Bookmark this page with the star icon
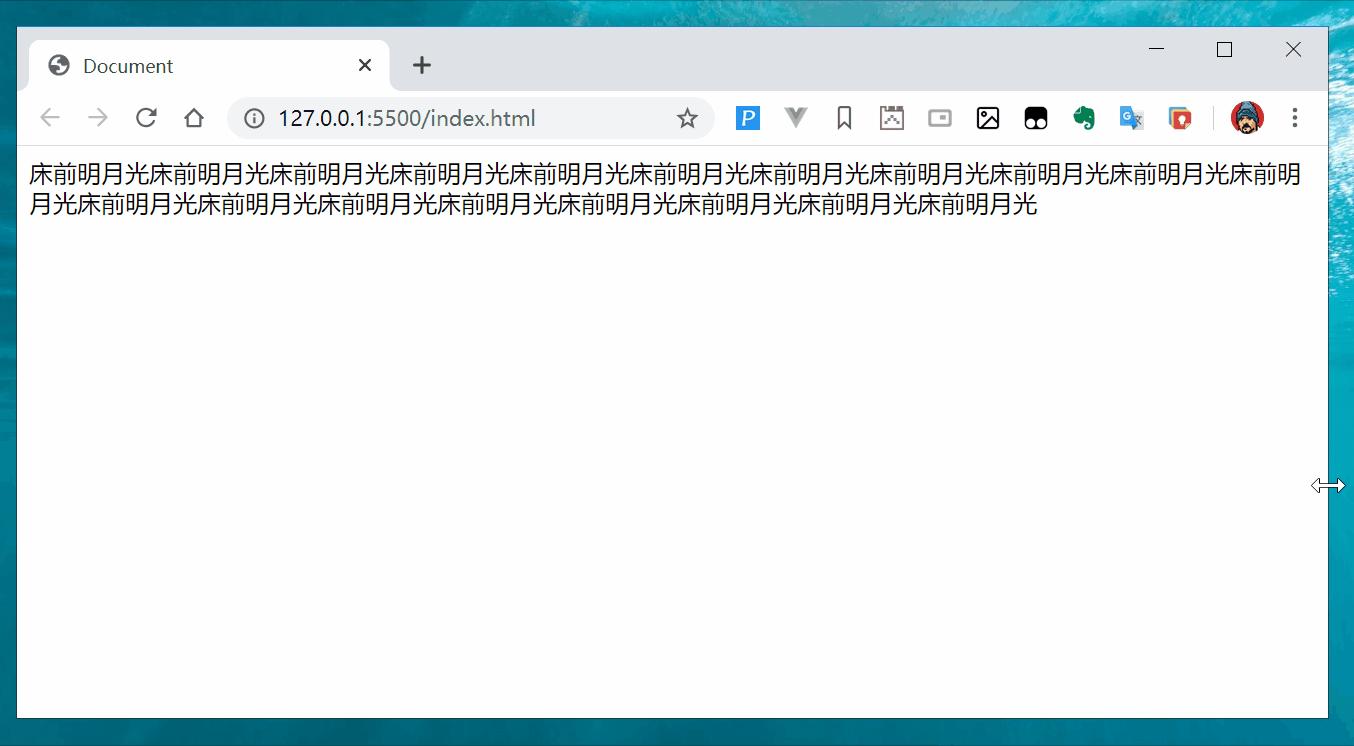1354x746 pixels. [687, 117]
